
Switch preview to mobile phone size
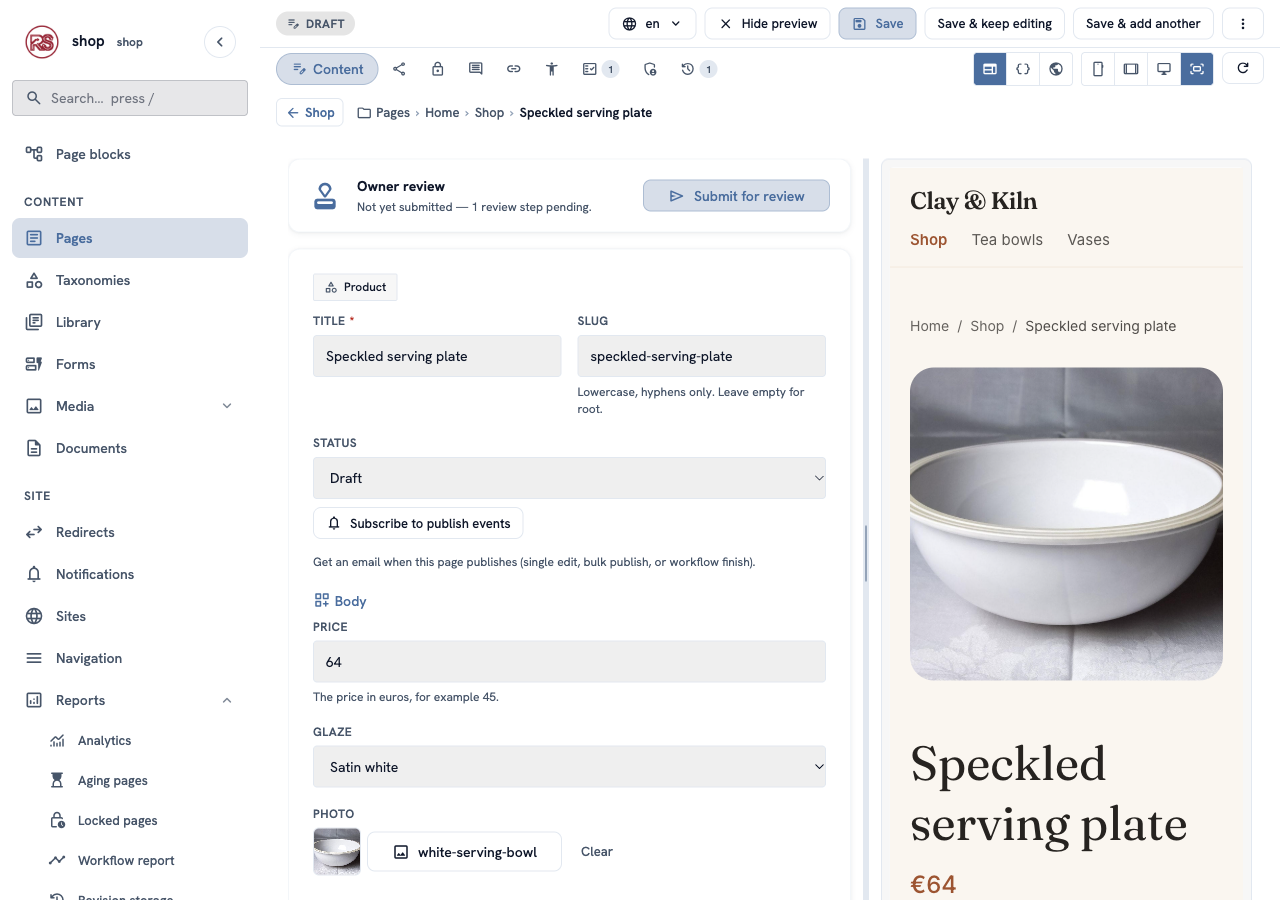(1098, 69)
